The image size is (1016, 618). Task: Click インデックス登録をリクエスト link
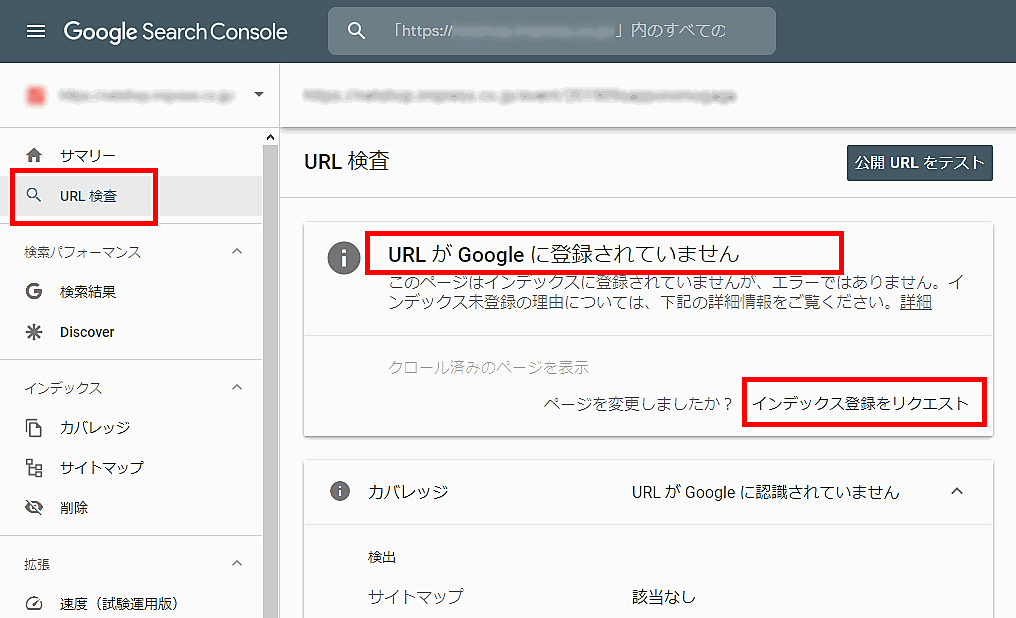tap(861, 403)
